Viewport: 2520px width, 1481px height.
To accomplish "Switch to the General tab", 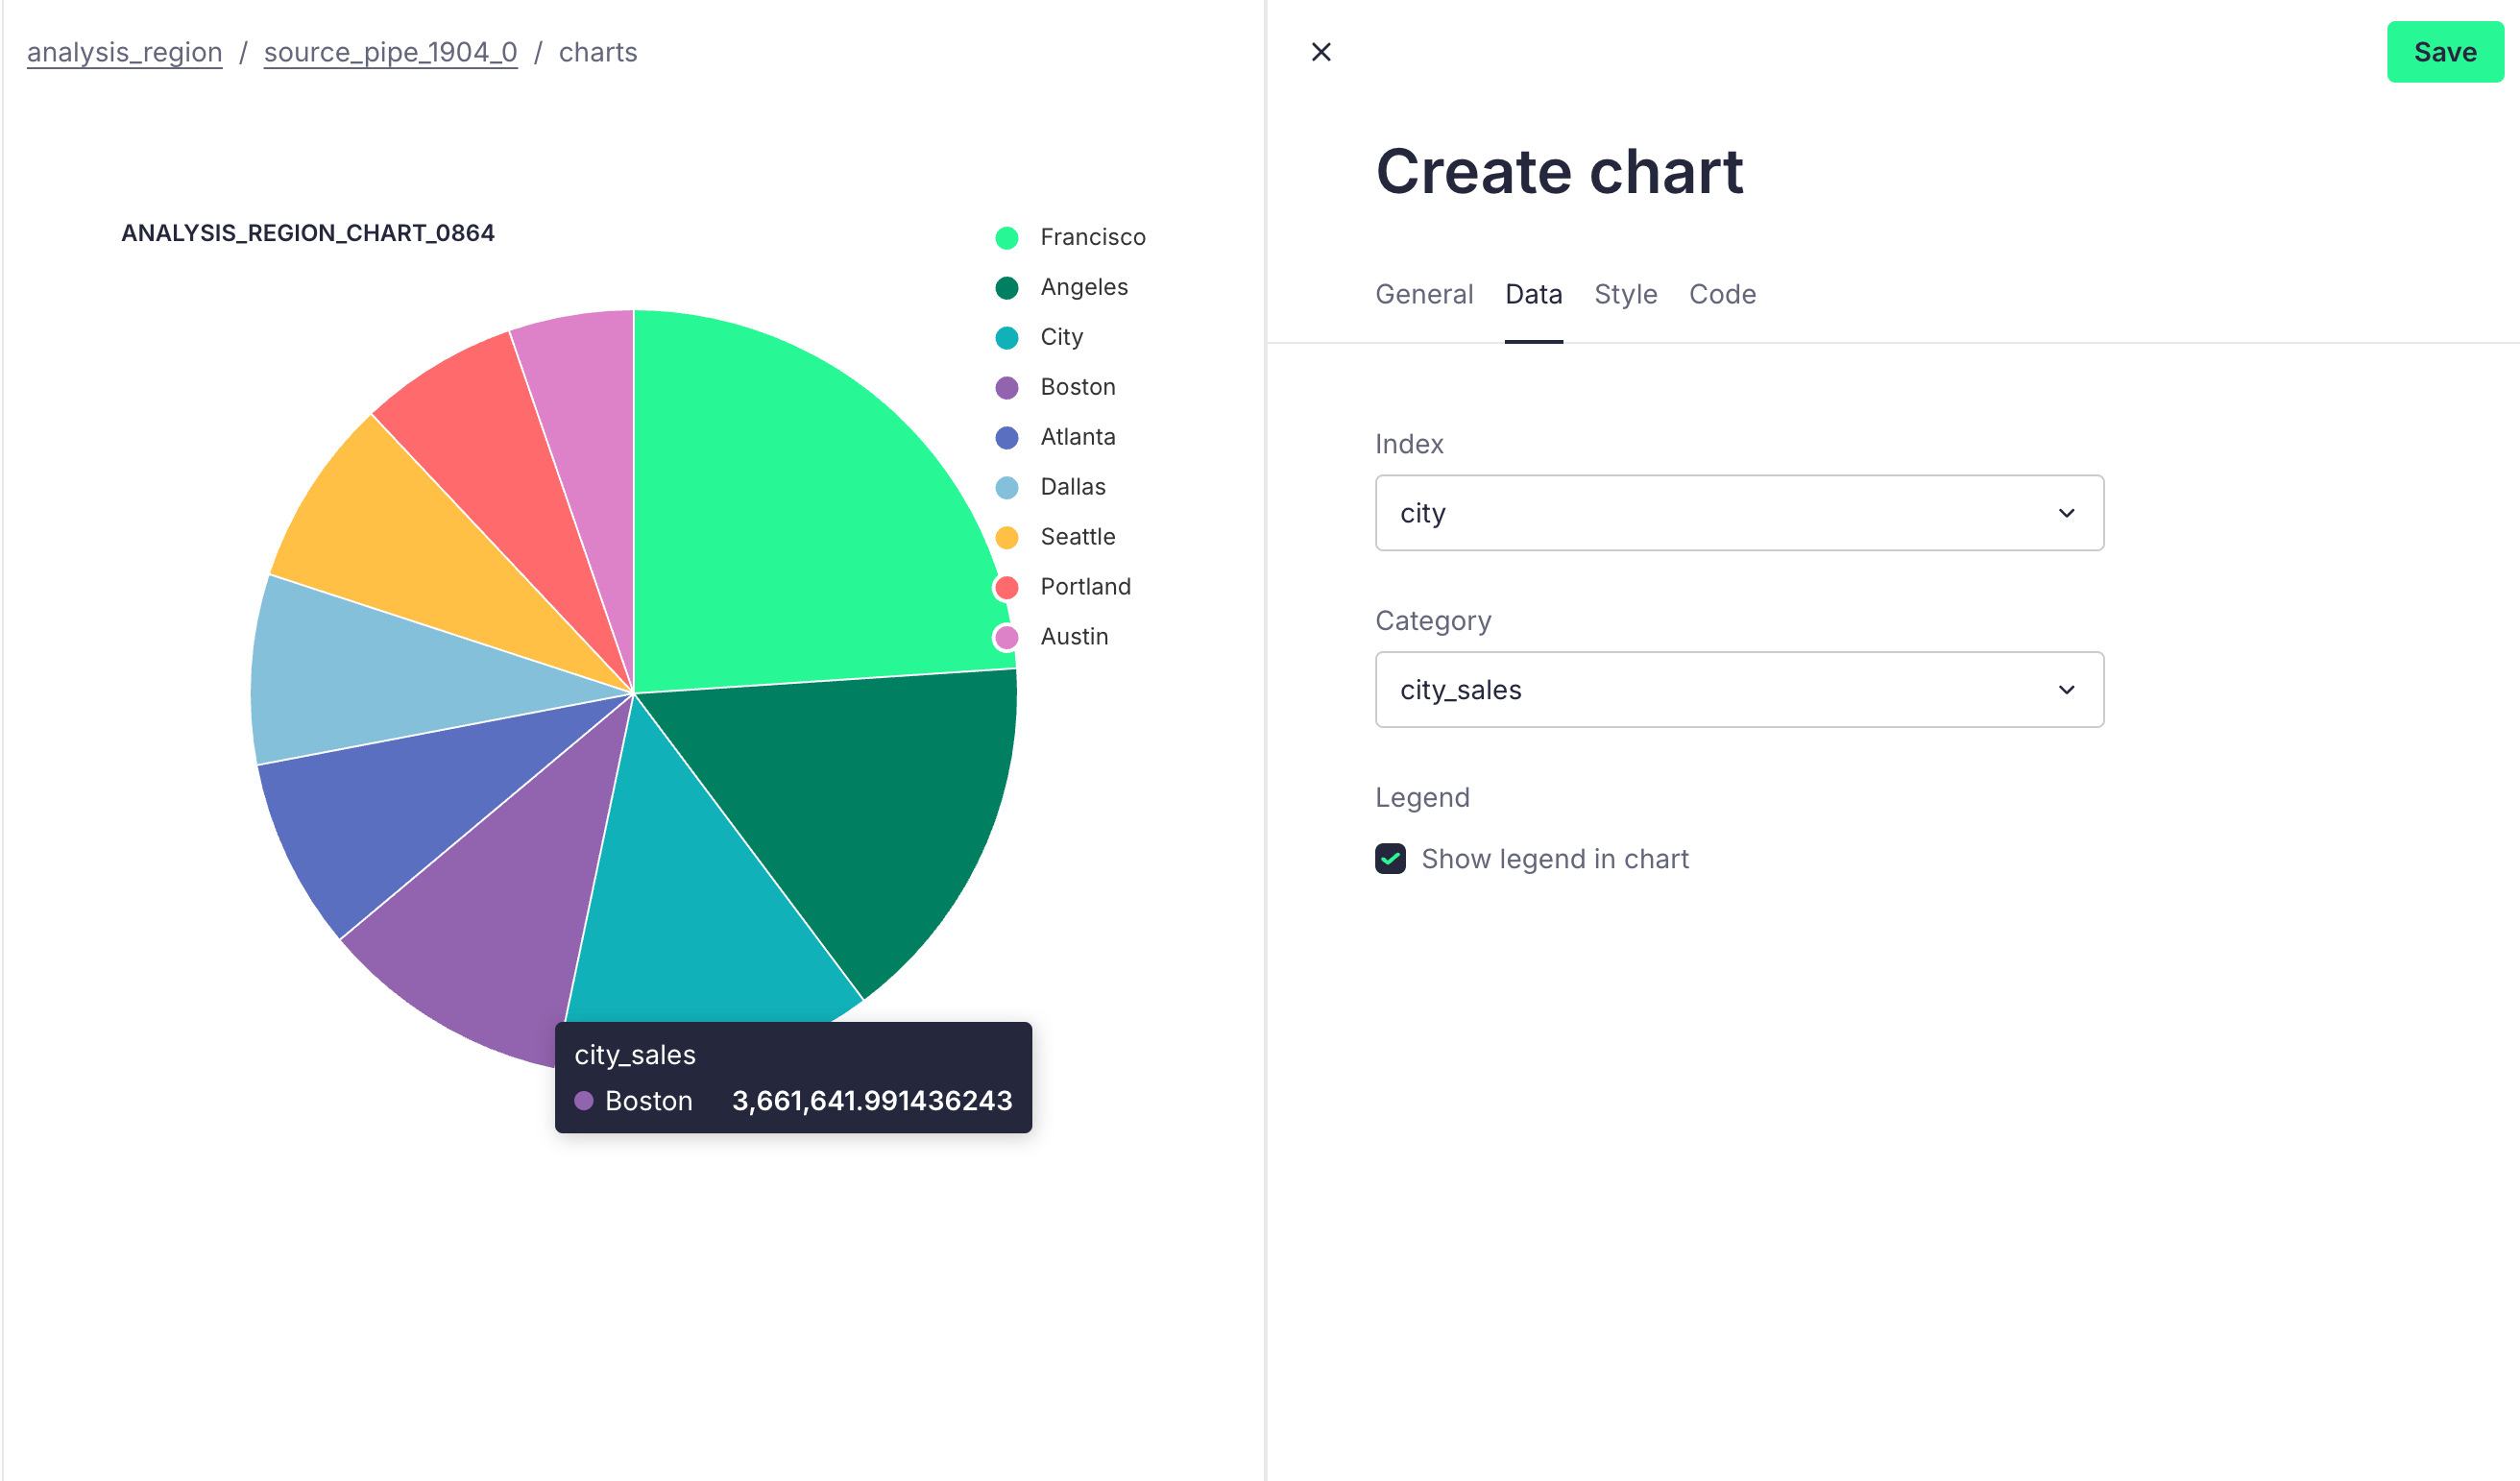I will pos(1423,294).
